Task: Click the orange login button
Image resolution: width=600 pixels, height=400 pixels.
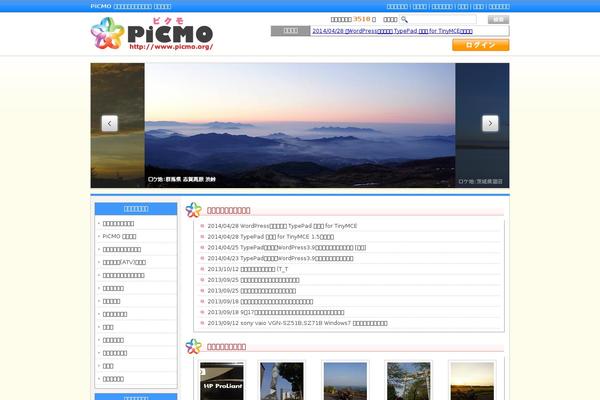Action: [481, 45]
